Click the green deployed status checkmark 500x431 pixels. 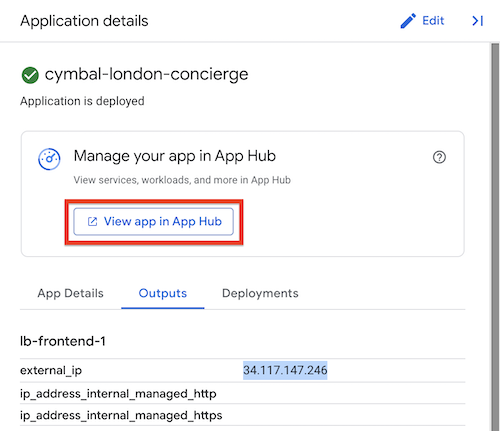click(x=30, y=75)
